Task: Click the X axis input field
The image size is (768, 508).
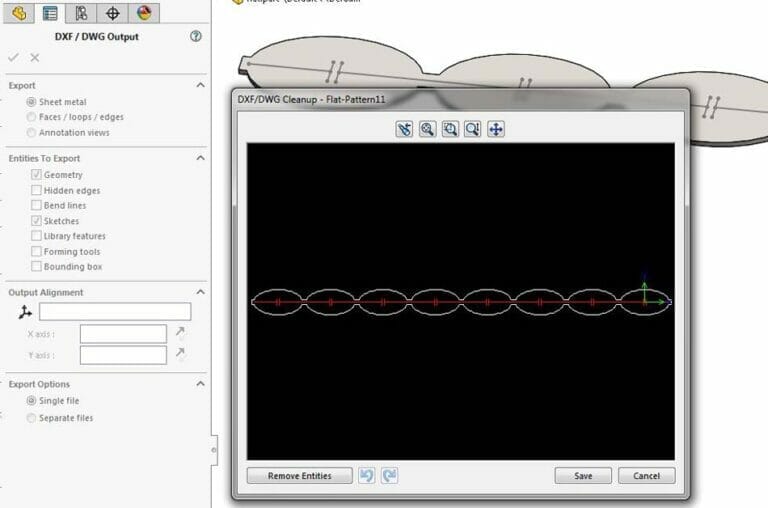Action: [x=123, y=334]
